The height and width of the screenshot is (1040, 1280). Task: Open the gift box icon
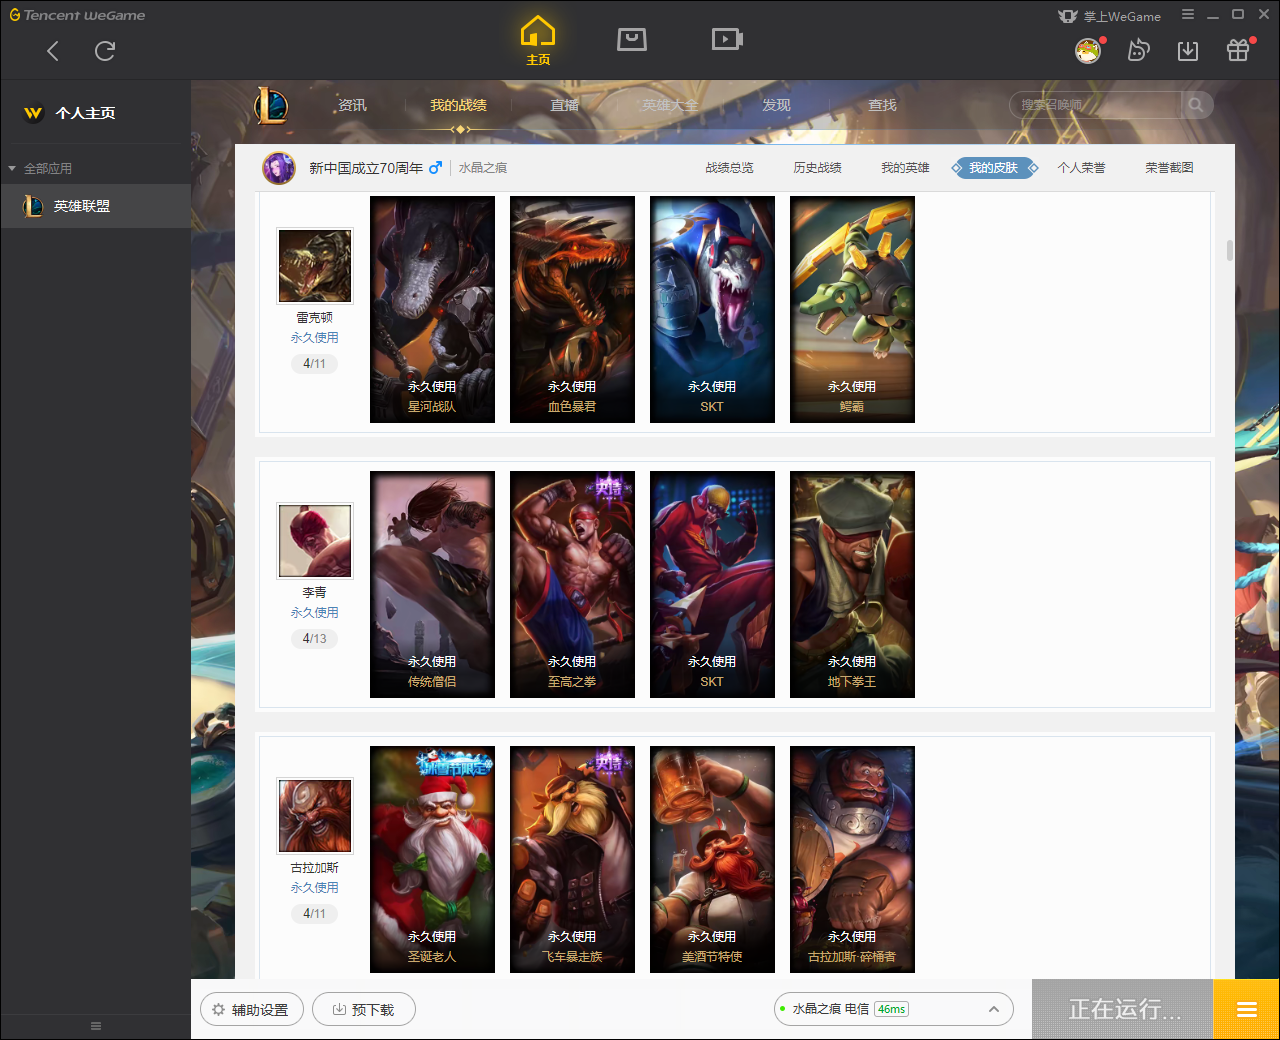coord(1238,50)
